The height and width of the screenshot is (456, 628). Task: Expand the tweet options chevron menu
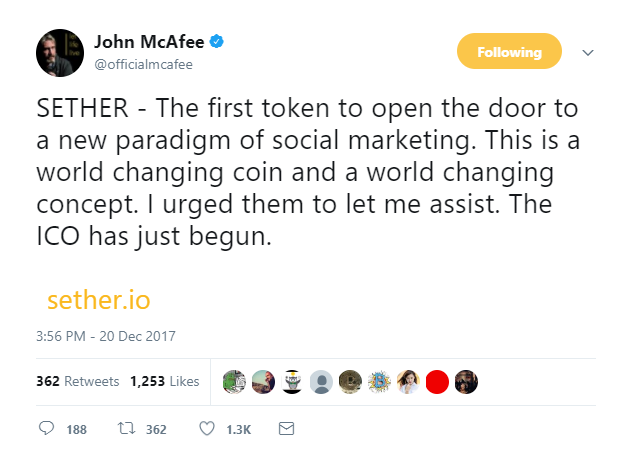[x=588, y=52]
